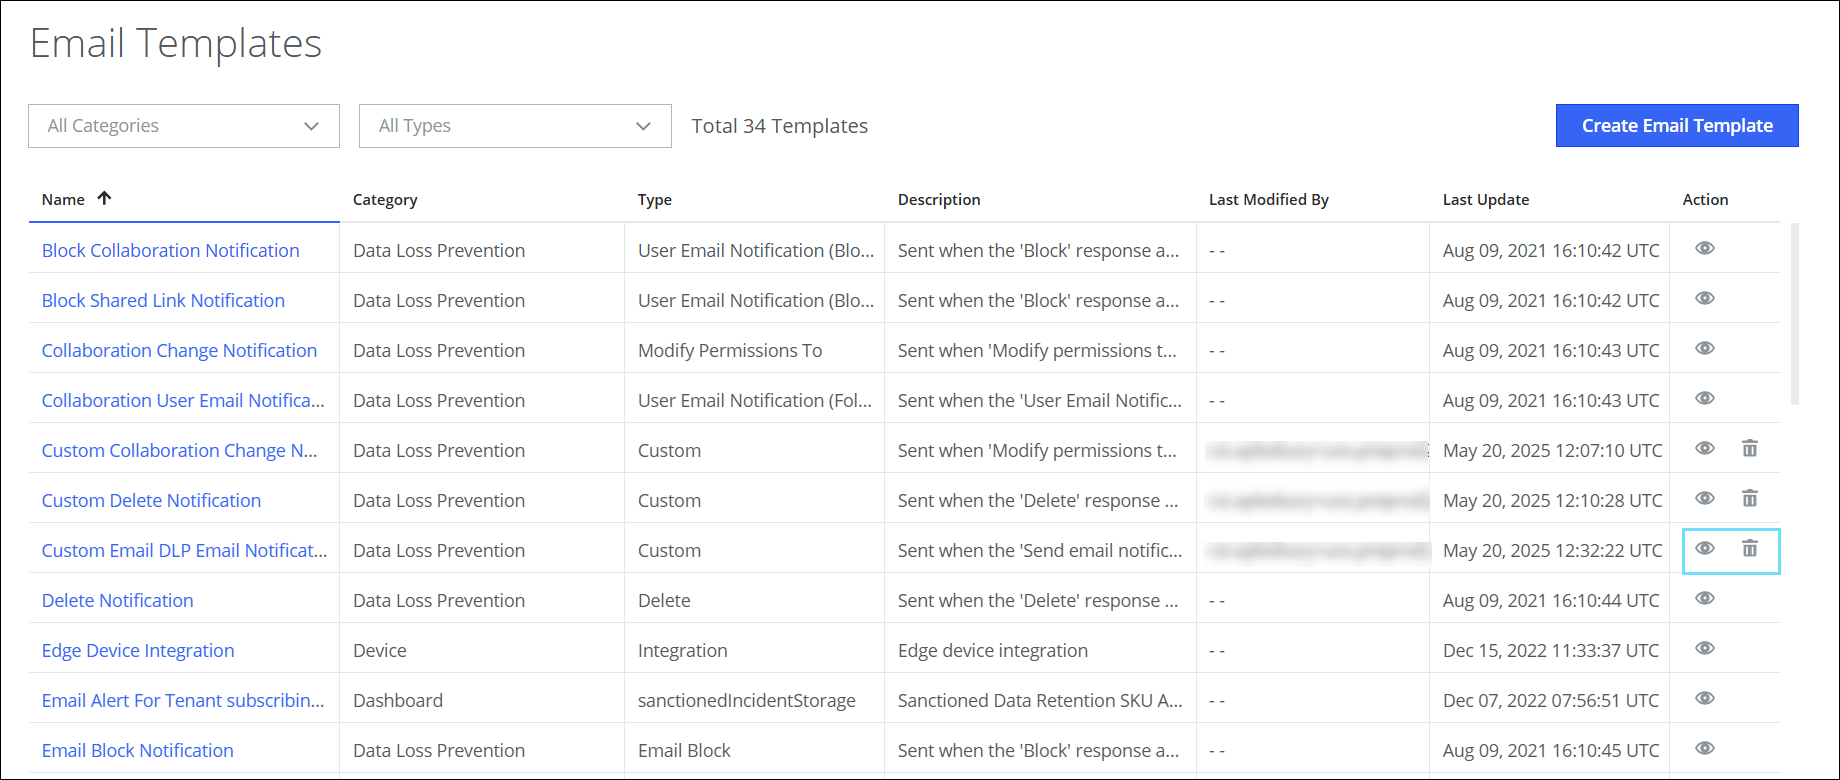Click eye icon for Block Shared Link Notification
Screen dimensions: 1840x780
pos(1705,298)
